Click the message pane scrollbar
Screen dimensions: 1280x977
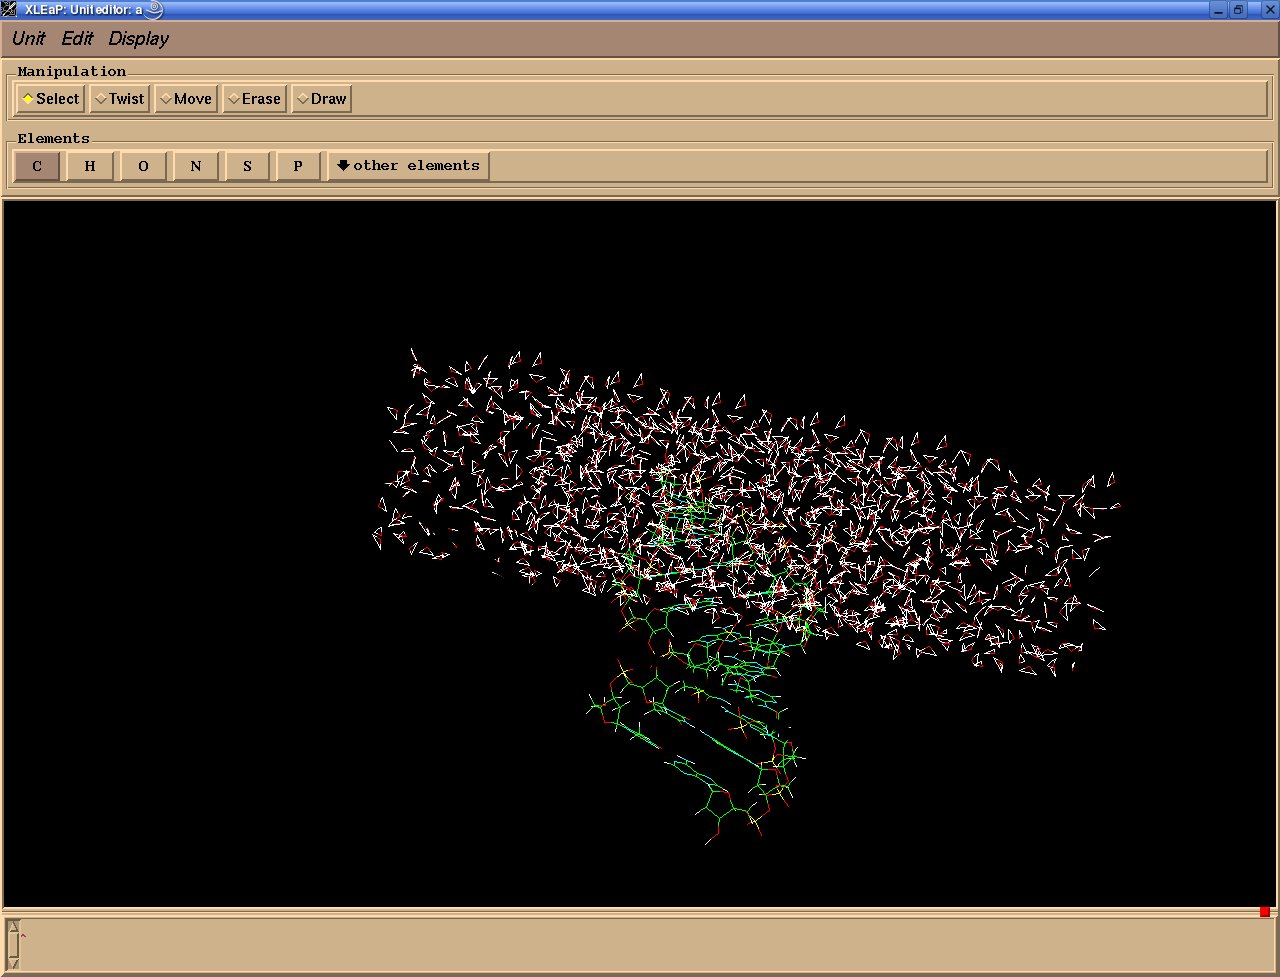(x=14, y=944)
